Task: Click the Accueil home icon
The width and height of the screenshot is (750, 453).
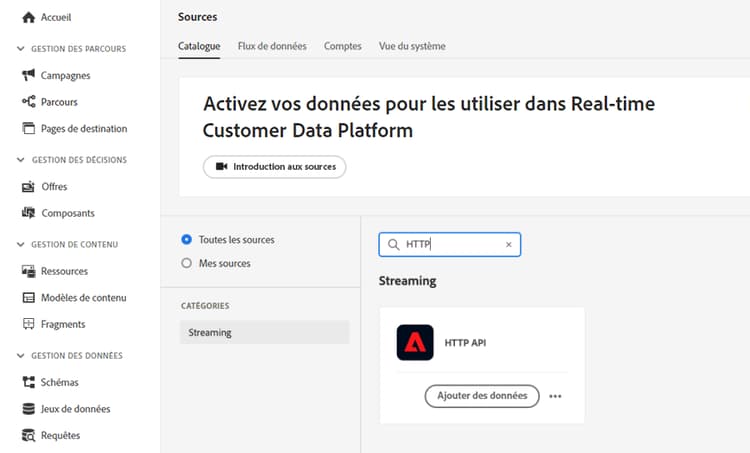Action: (x=29, y=18)
